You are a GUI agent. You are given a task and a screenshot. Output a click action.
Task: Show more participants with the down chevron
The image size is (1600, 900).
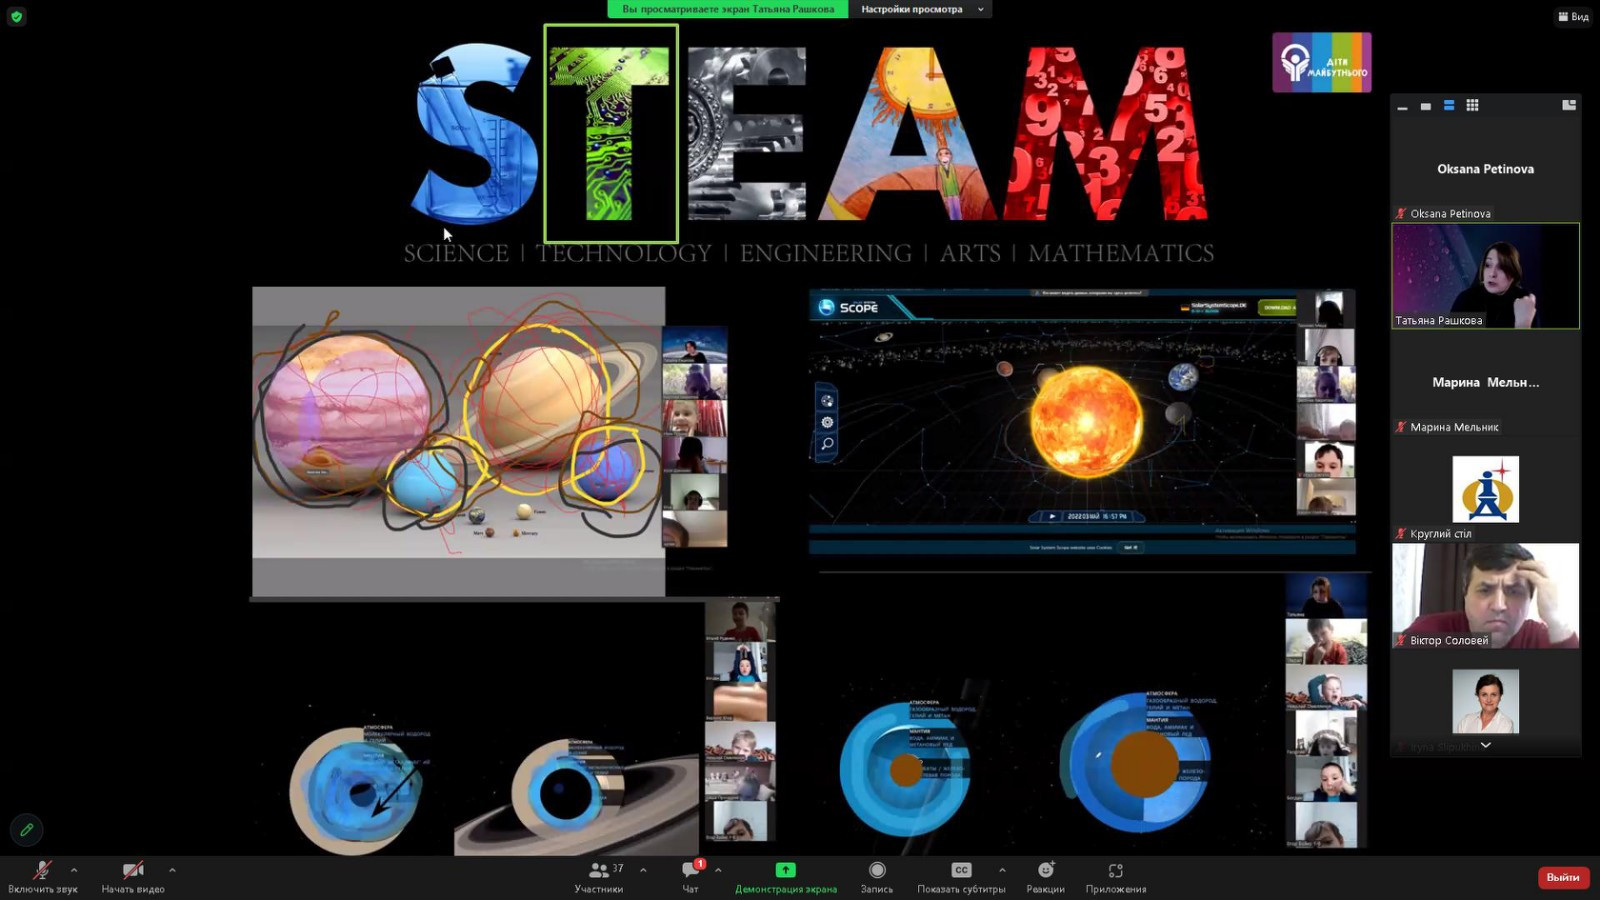tap(1485, 745)
